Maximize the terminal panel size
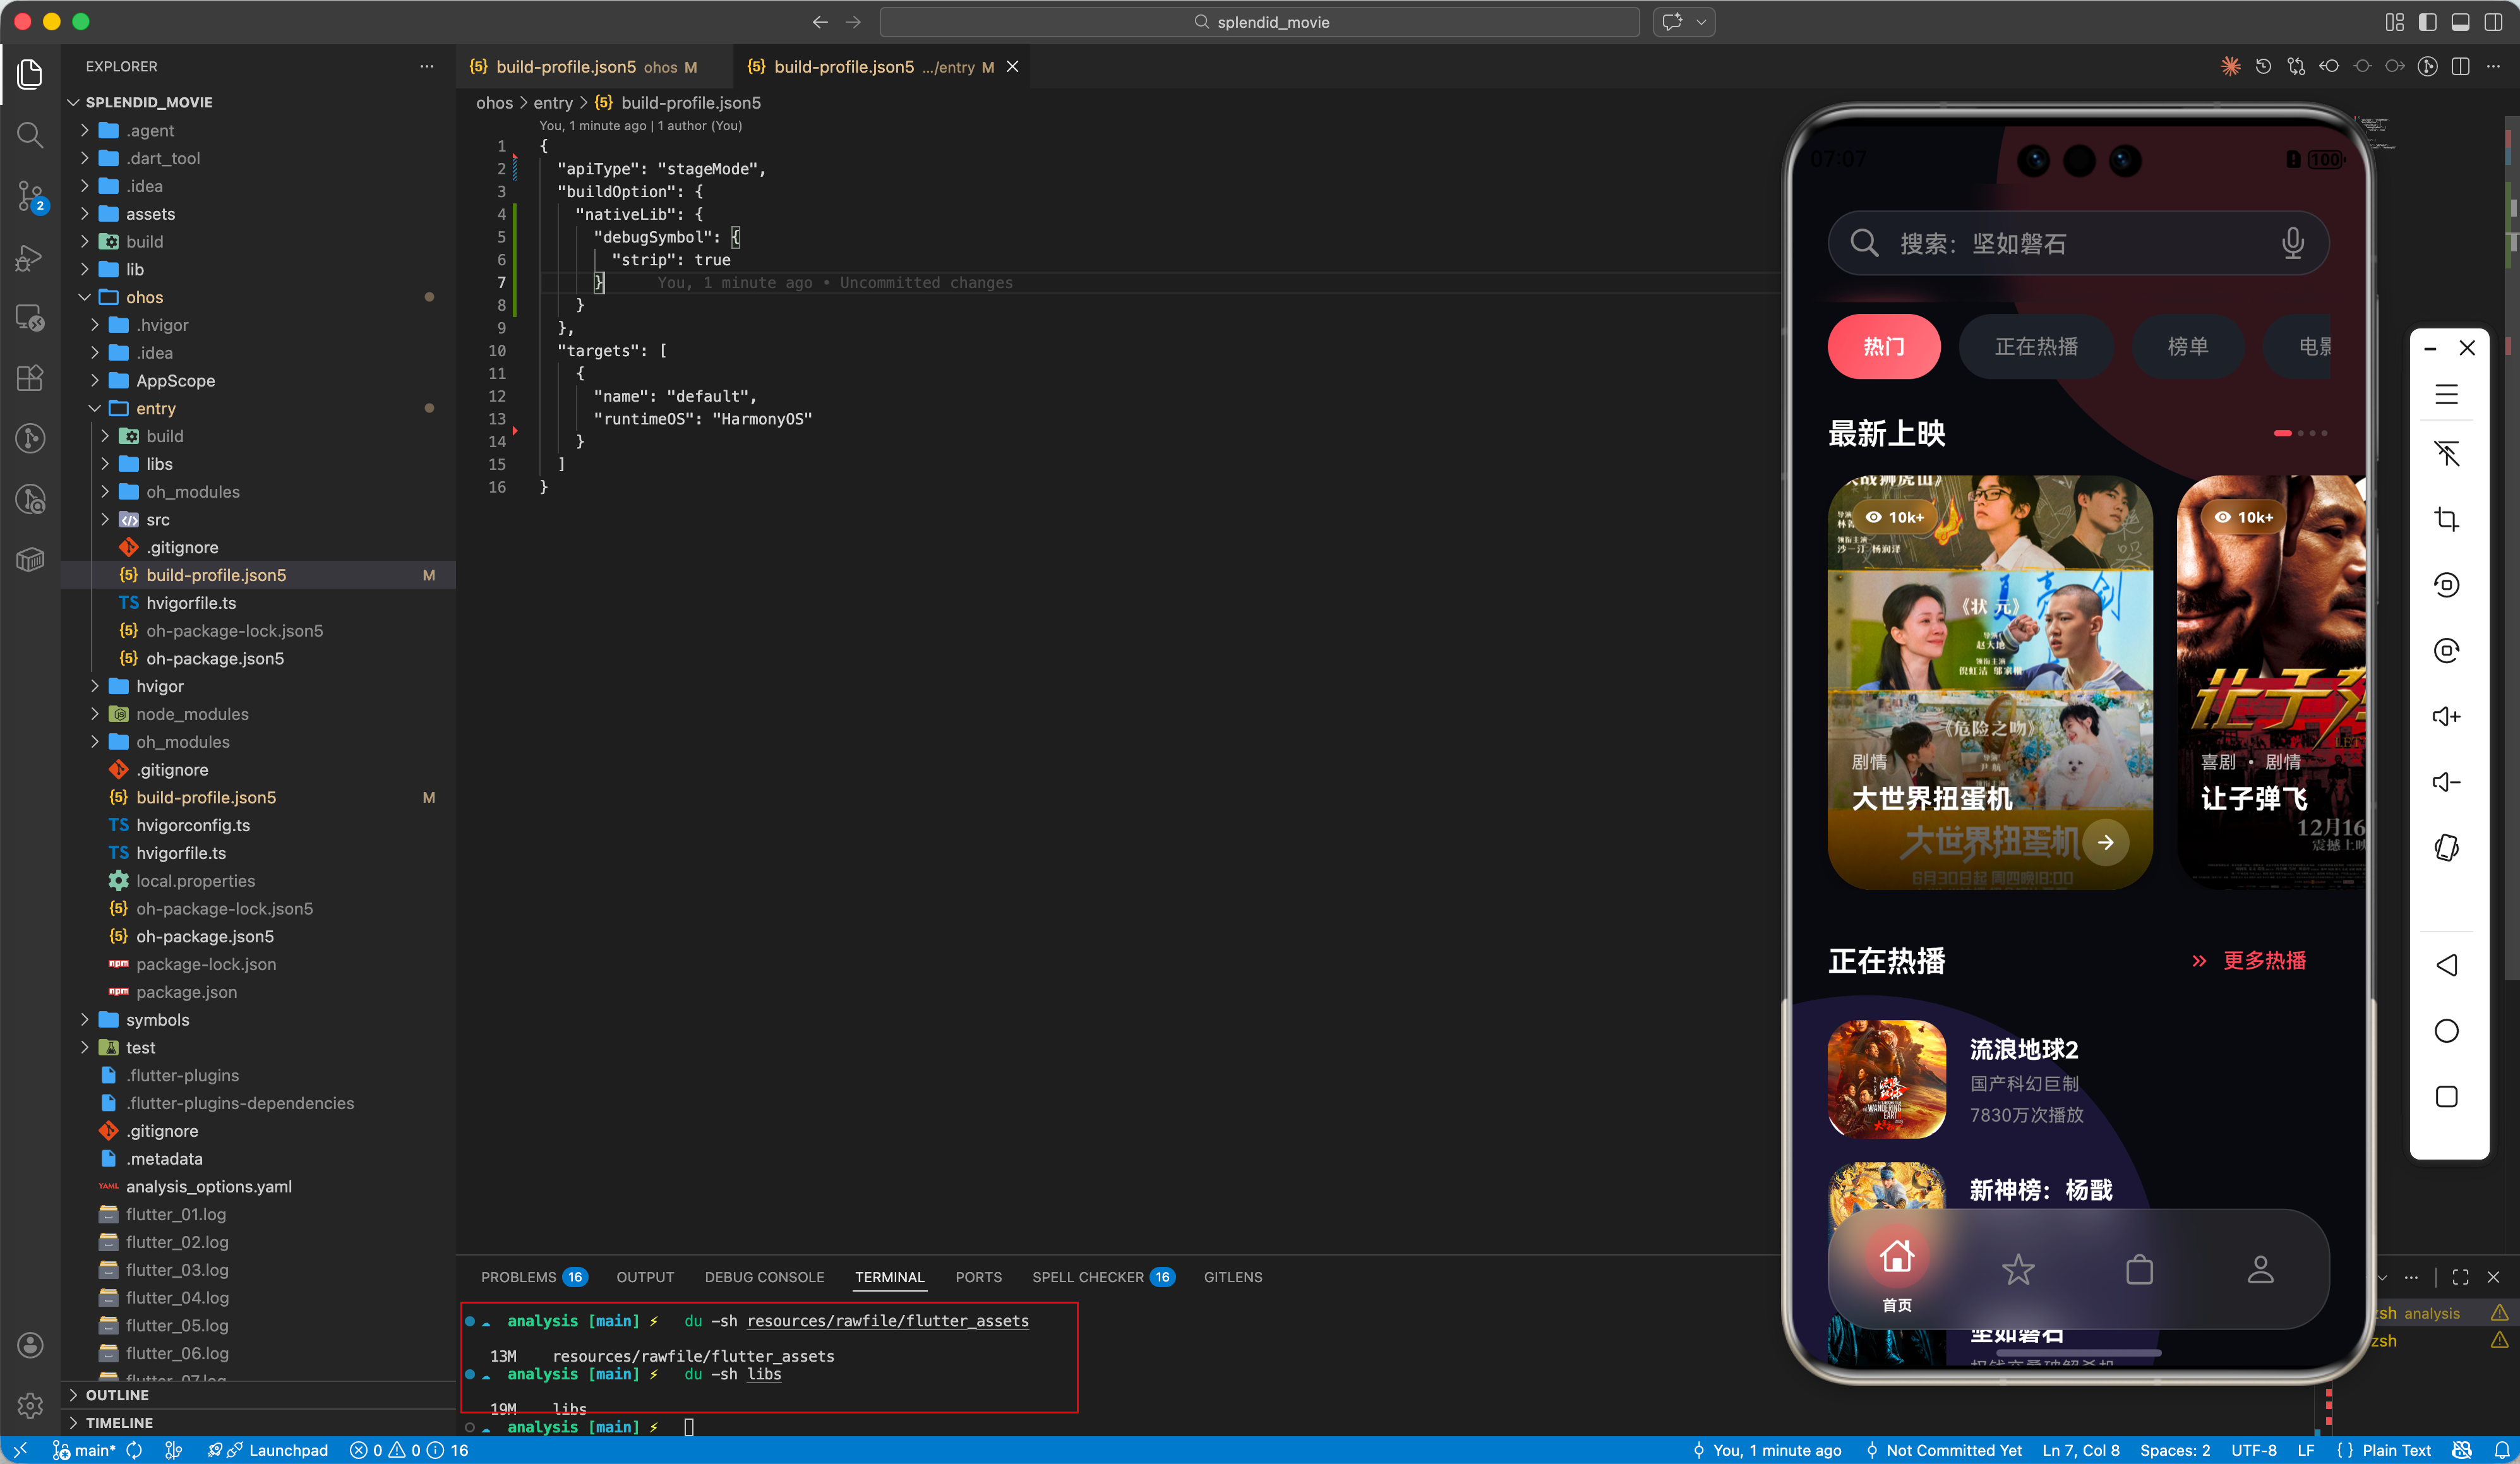 (2460, 1277)
